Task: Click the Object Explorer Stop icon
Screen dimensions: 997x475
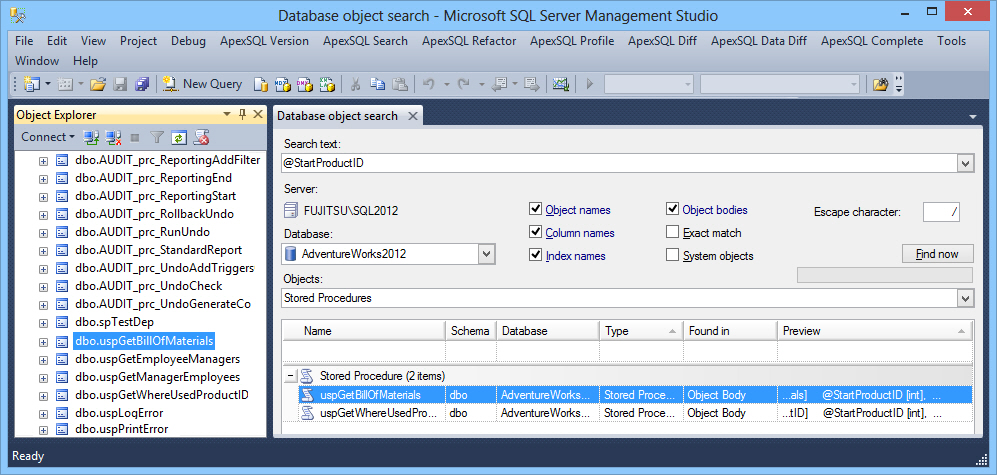Action: [135, 137]
